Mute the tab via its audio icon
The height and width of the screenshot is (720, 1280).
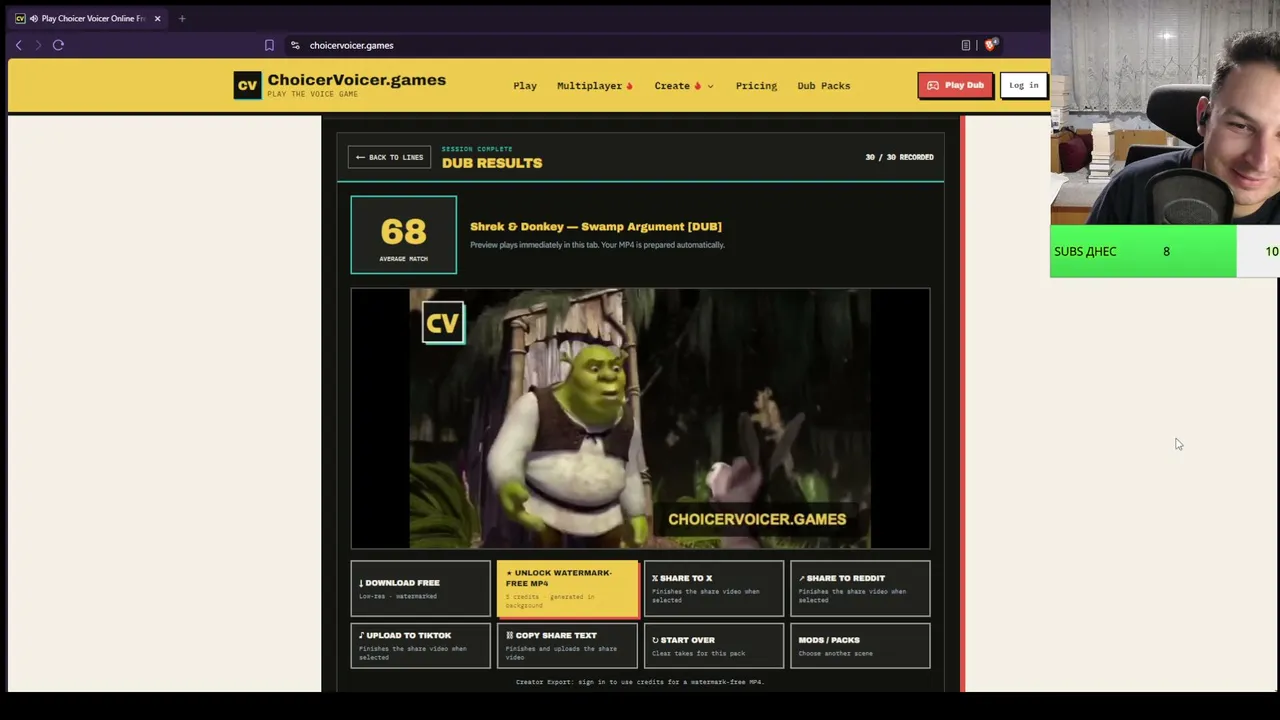coord(34,18)
